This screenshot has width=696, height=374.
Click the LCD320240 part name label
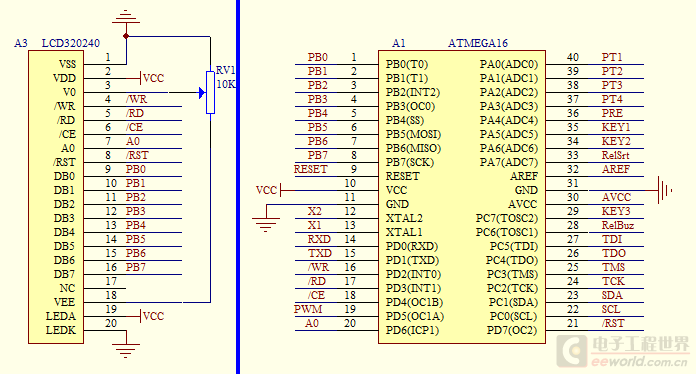coord(71,43)
